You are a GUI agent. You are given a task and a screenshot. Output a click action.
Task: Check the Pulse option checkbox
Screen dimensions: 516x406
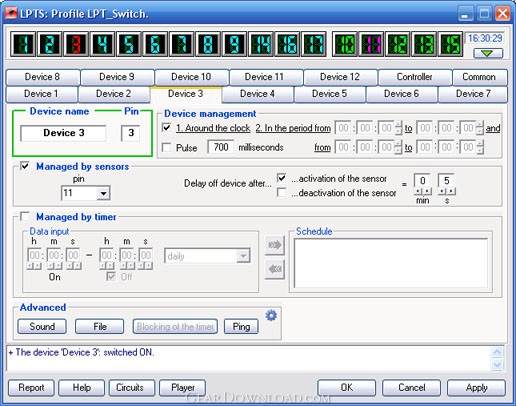tap(166, 147)
